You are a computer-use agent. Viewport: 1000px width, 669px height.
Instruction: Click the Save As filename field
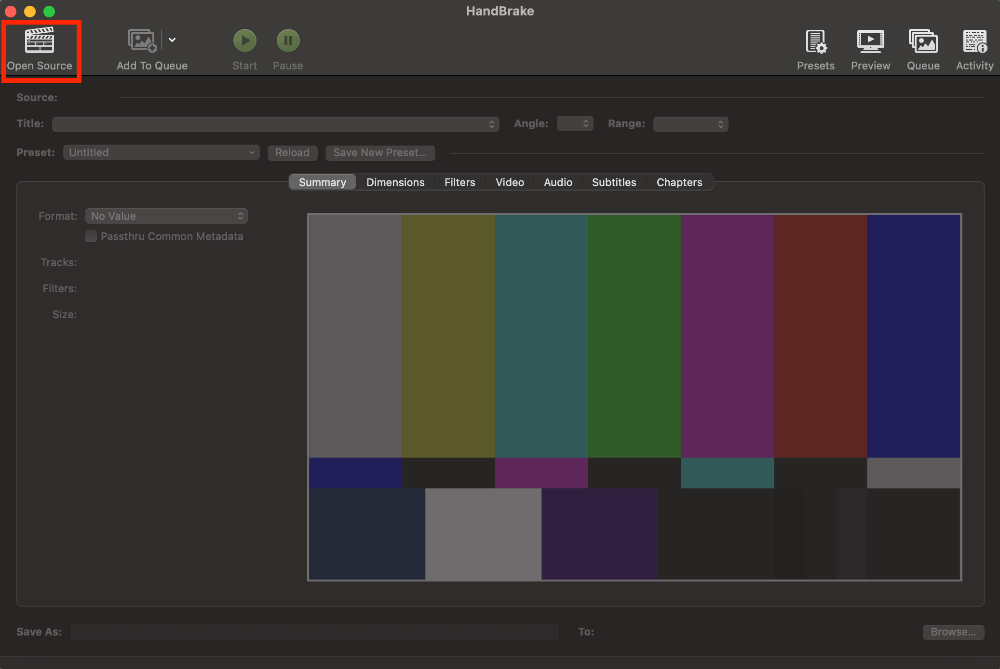point(314,632)
